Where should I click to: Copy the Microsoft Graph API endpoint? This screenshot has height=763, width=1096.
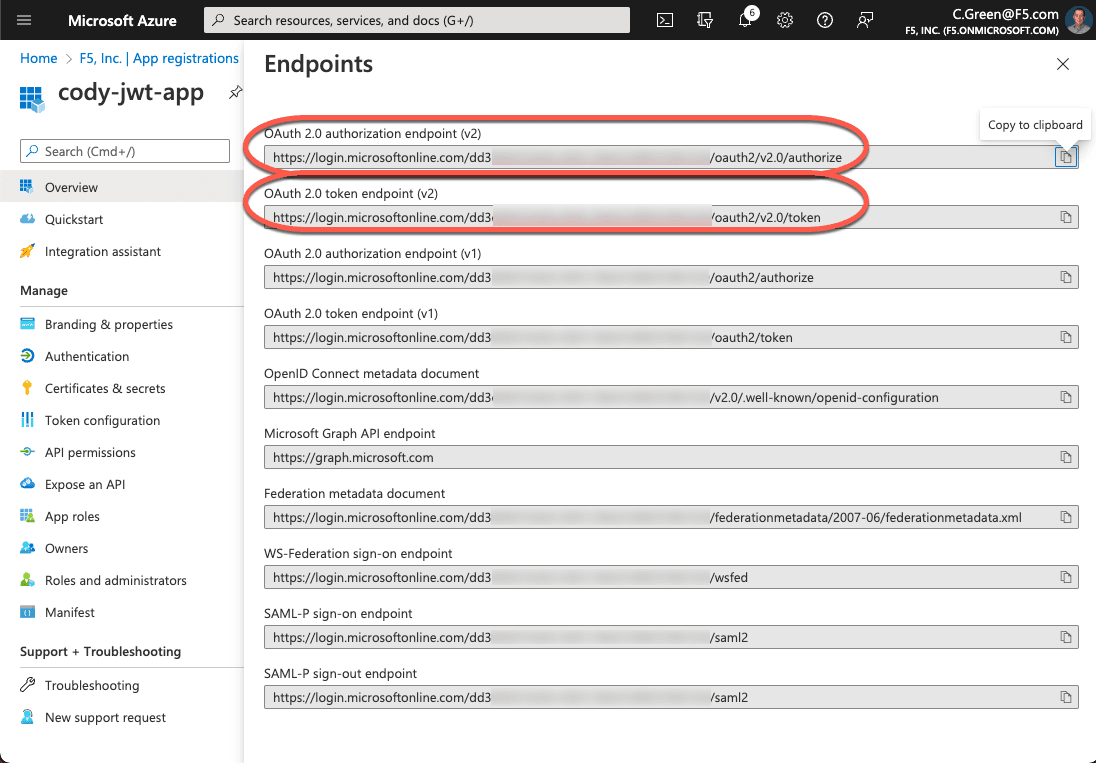1066,456
